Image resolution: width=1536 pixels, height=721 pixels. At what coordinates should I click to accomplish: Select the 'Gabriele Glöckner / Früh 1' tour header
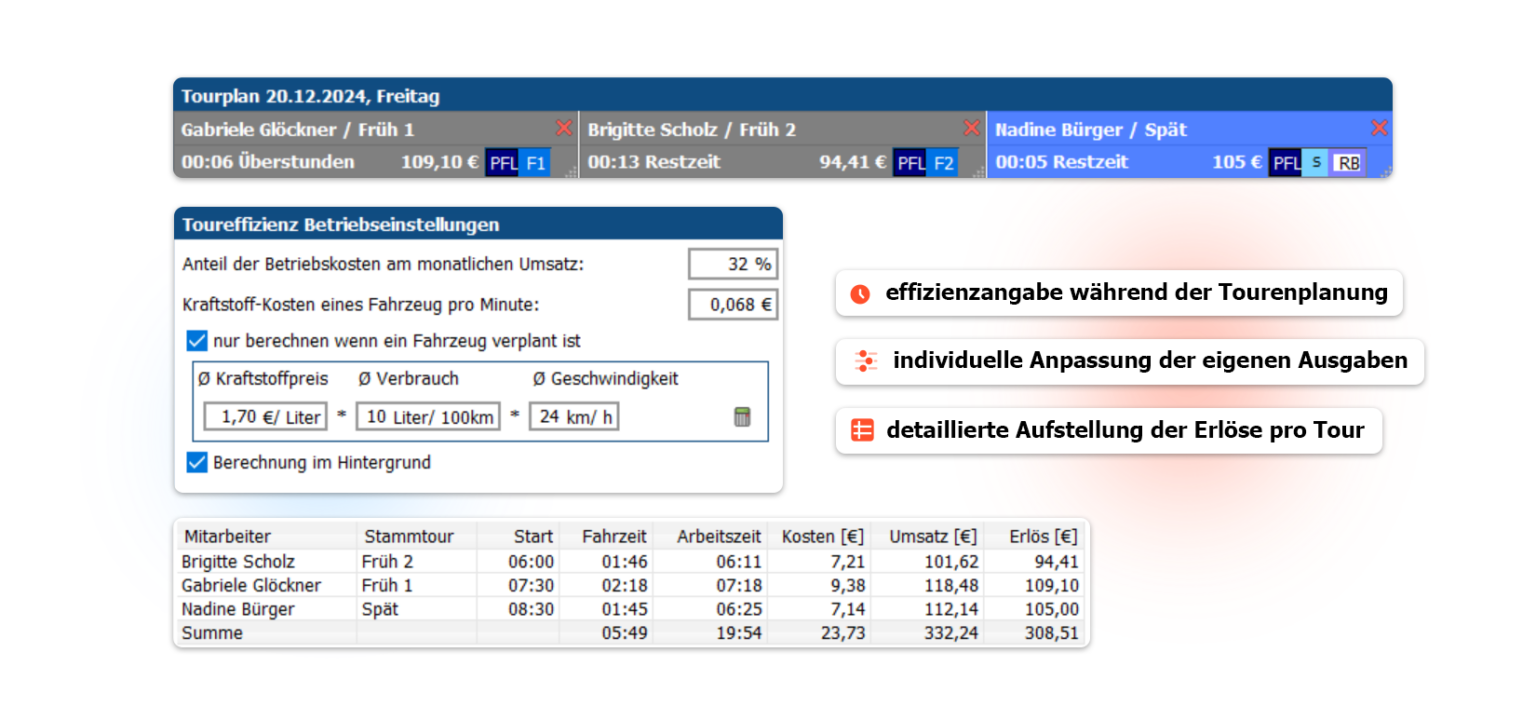pos(300,129)
